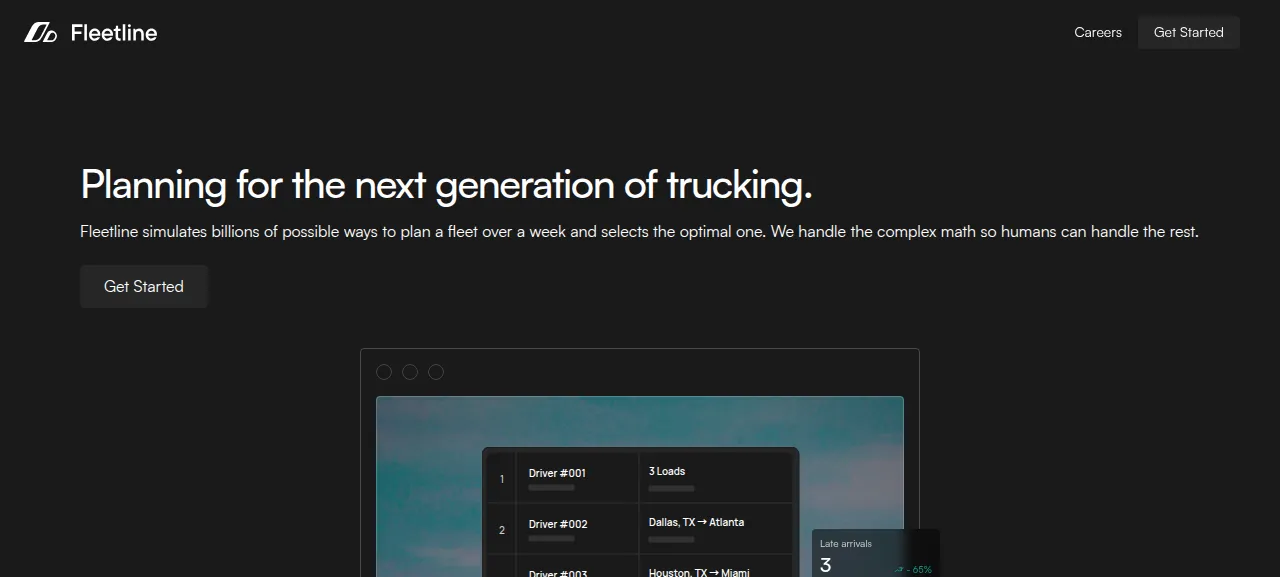The width and height of the screenshot is (1280, 577).
Task: Click the Get Started button under the tagline
Action: [144, 286]
